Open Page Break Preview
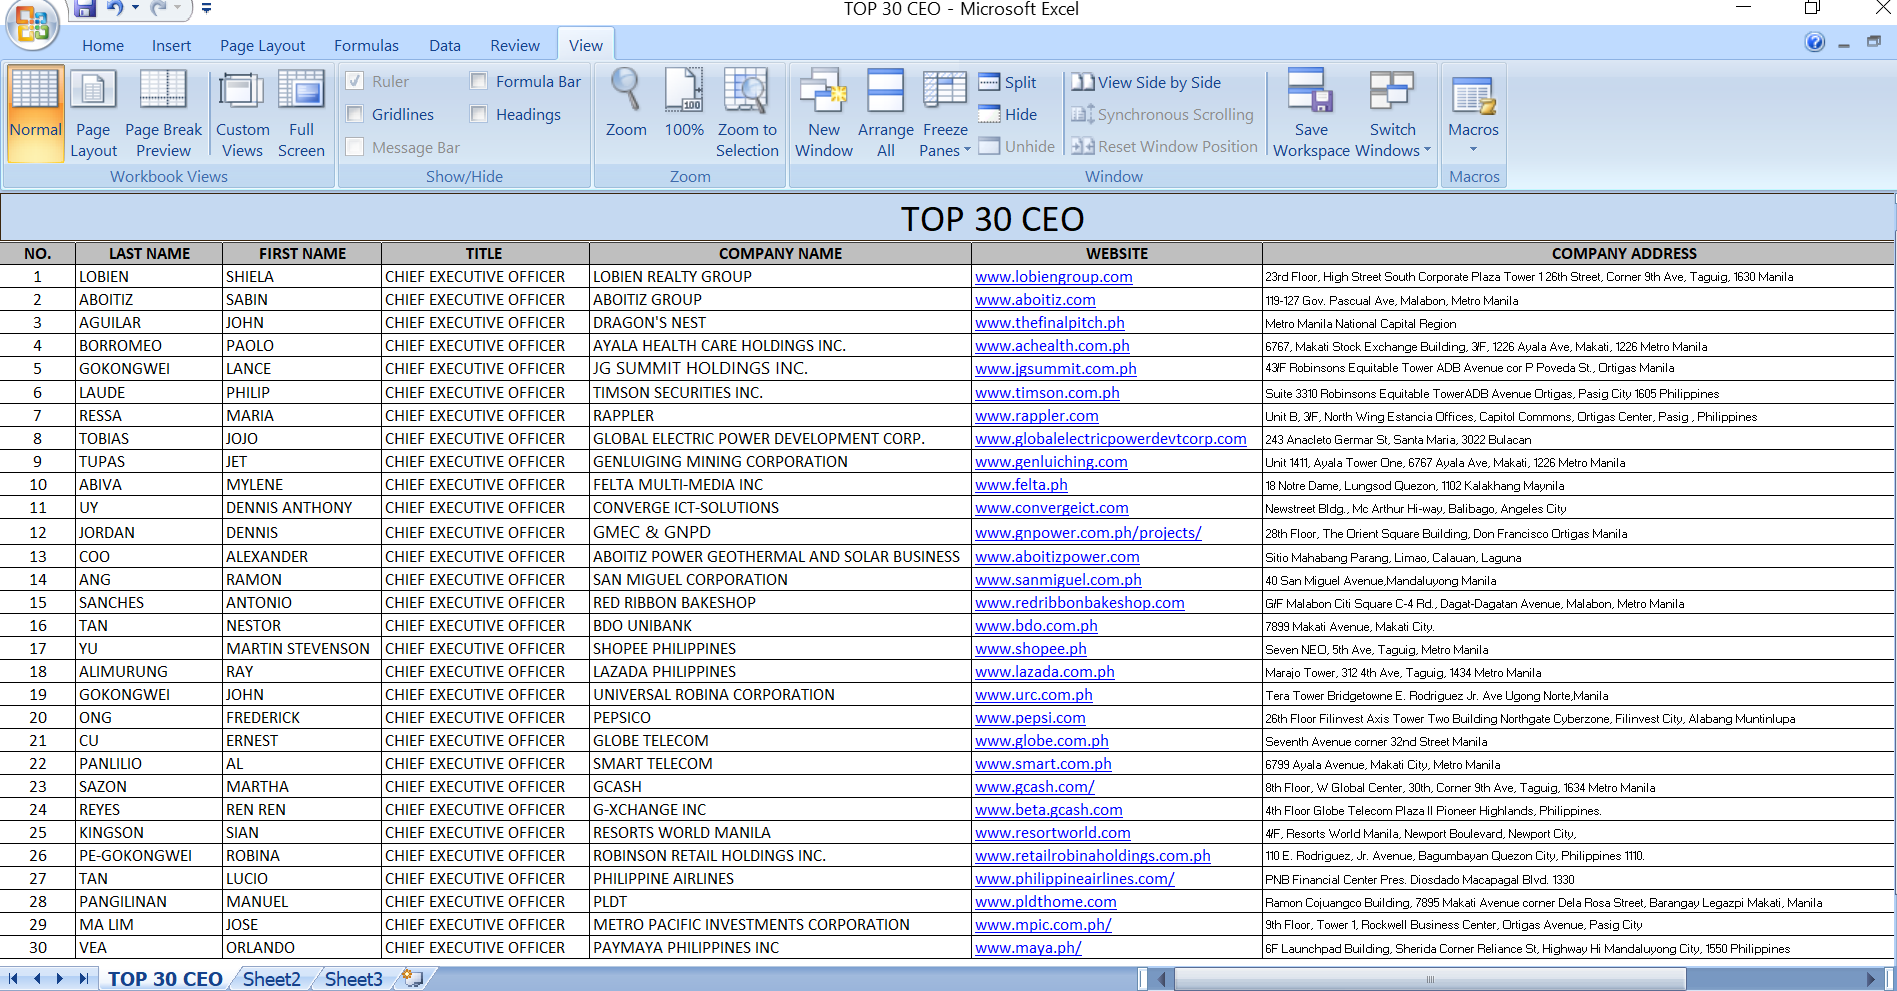Screen dimensions: 1897x991 point(163,113)
